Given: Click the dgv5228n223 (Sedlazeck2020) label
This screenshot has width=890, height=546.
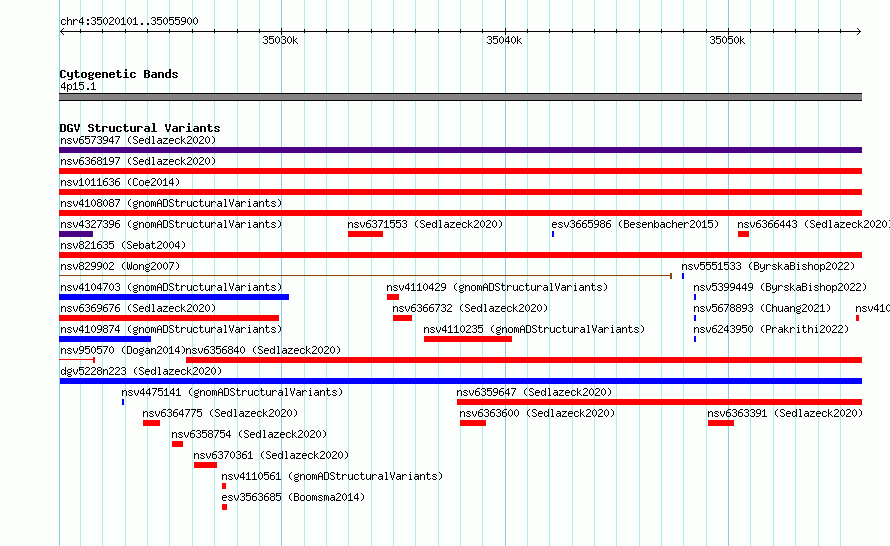Looking at the screenshot, I should pyautogui.click(x=141, y=371).
